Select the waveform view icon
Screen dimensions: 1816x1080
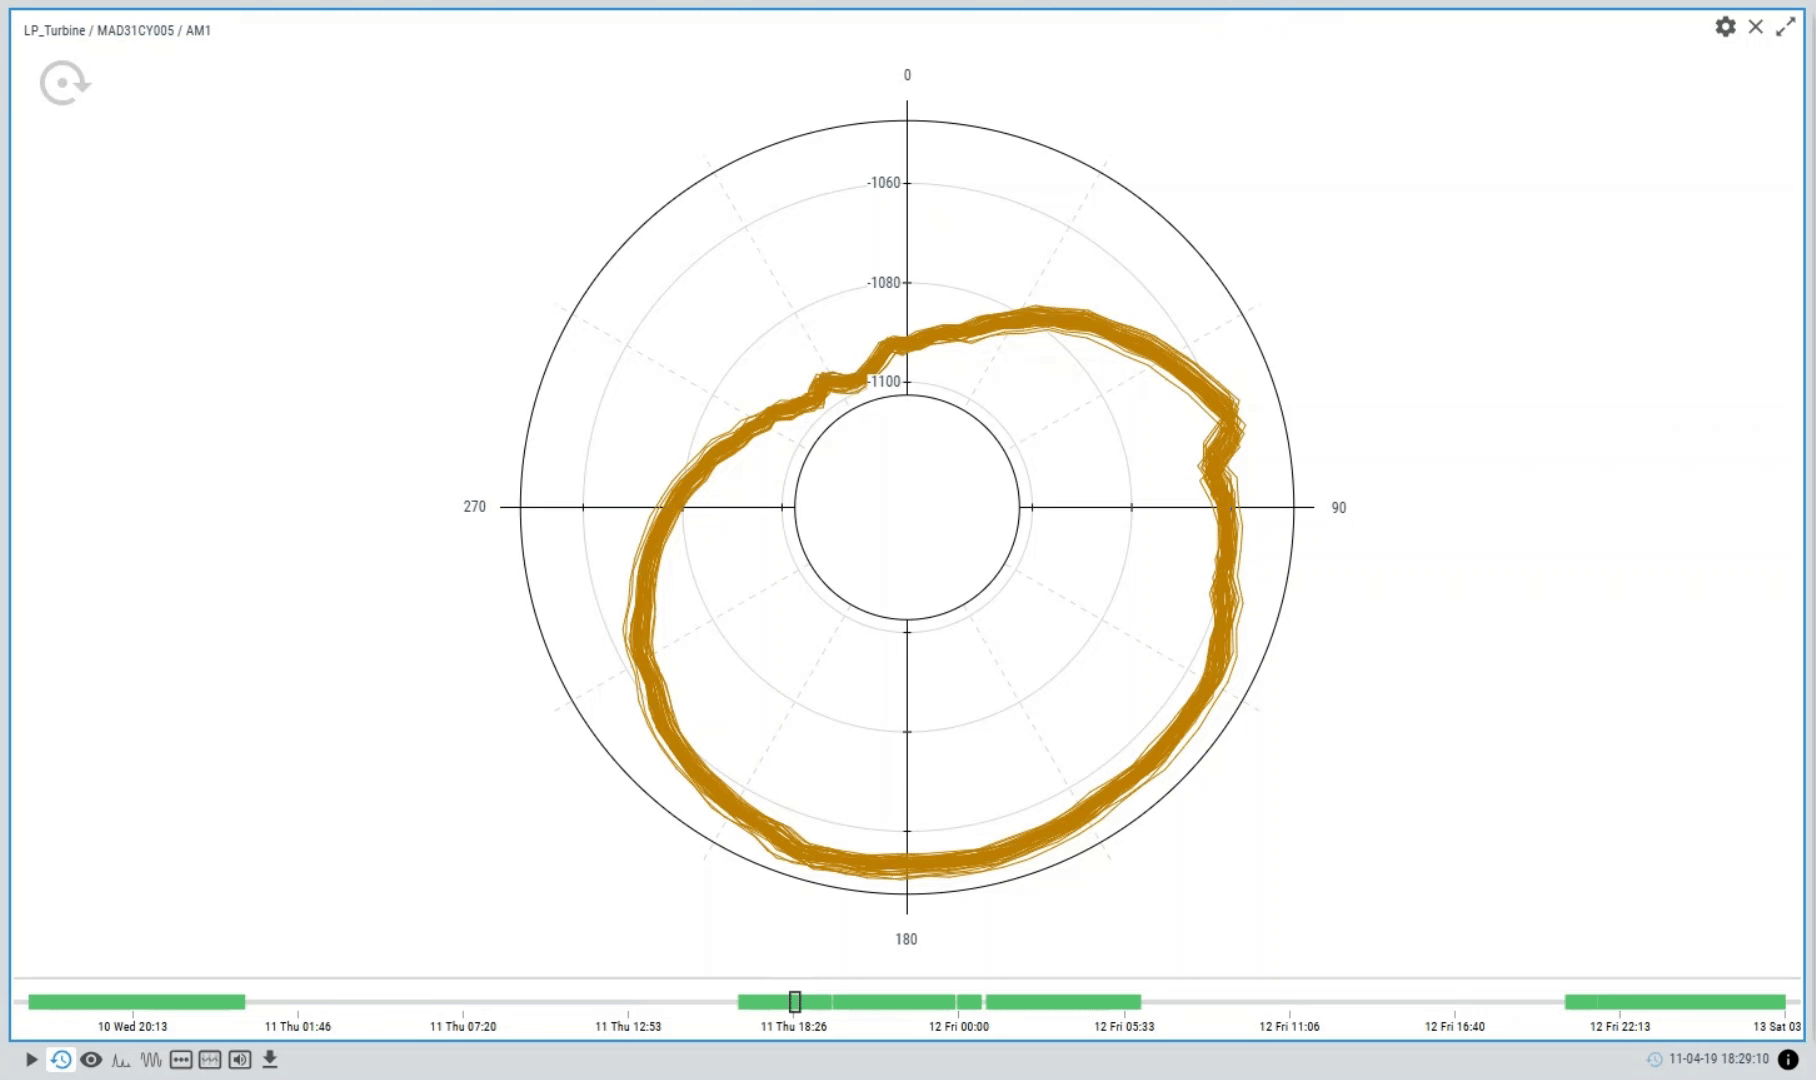pyautogui.click(x=151, y=1059)
